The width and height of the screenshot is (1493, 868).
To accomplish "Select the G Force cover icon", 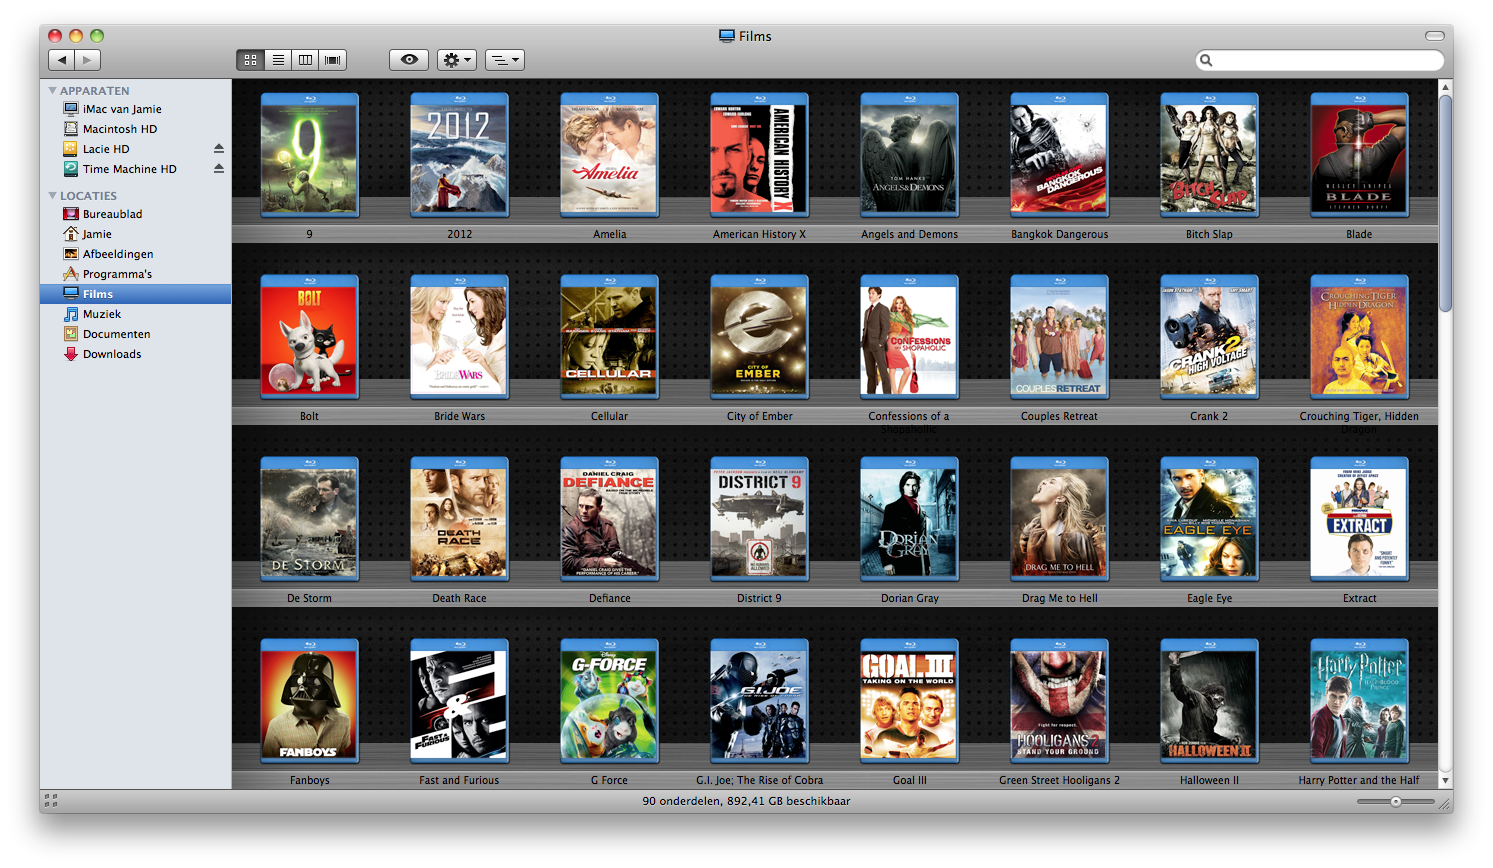I will click(x=609, y=701).
